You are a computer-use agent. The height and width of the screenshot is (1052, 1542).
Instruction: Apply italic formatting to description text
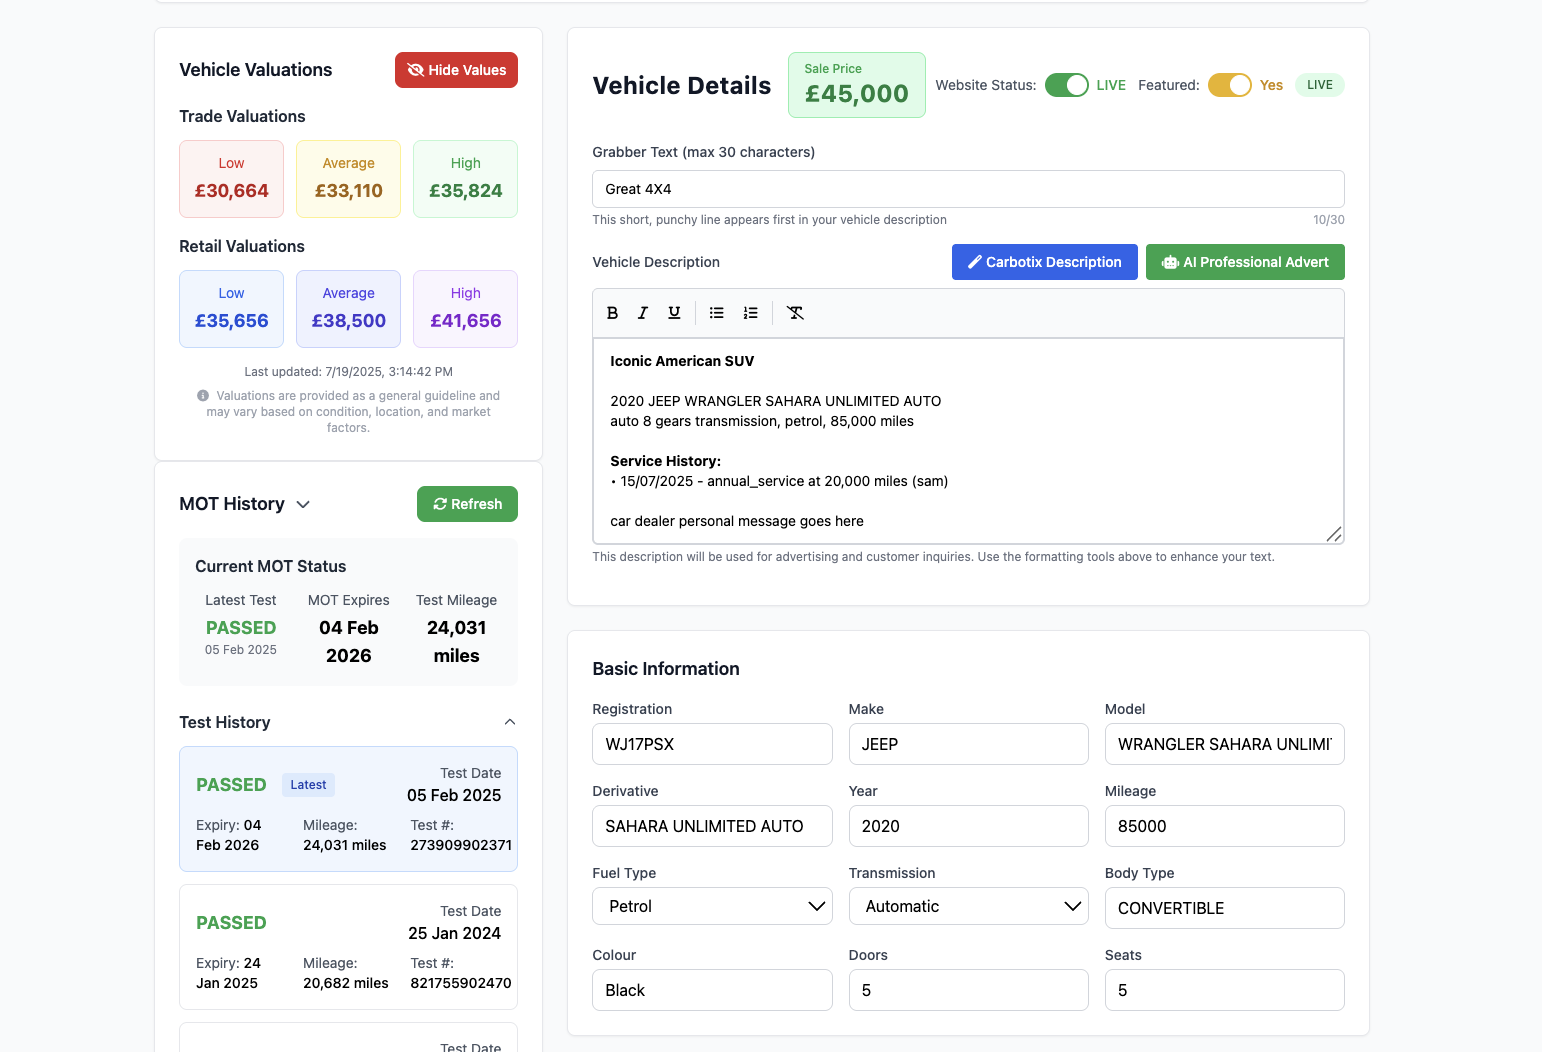coord(643,312)
